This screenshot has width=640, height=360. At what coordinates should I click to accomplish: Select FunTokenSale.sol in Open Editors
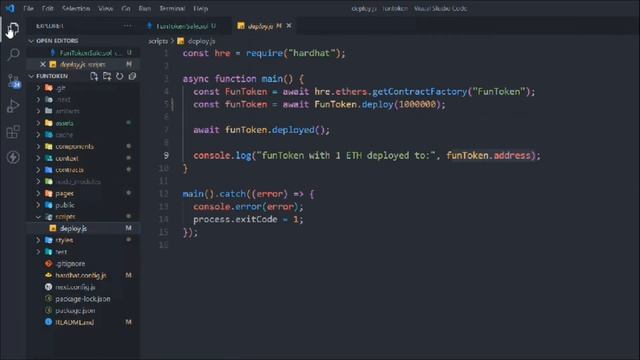pyautogui.click(x=84, y=53)
